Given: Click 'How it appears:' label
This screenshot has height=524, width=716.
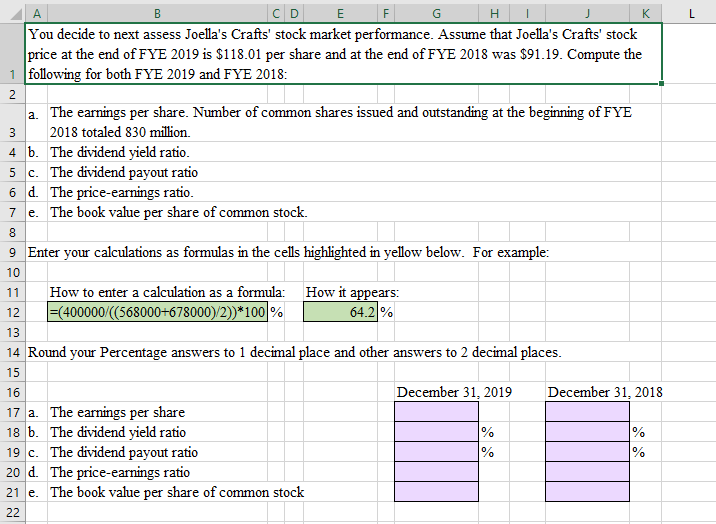Looking at the screenshot, I should pos(352,292).
